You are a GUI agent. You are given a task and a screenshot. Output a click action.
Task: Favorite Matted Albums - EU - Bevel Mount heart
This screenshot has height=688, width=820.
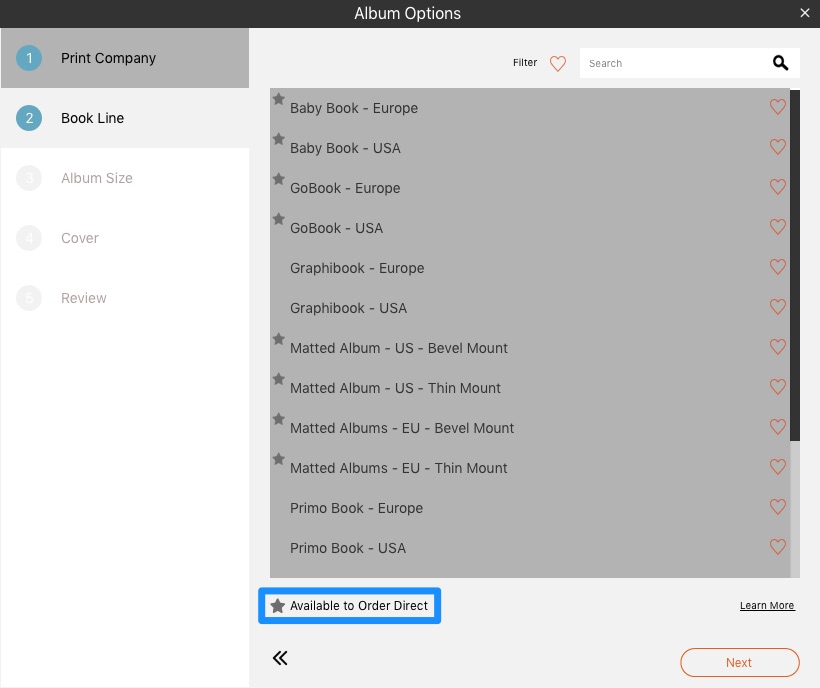point(778,427)
